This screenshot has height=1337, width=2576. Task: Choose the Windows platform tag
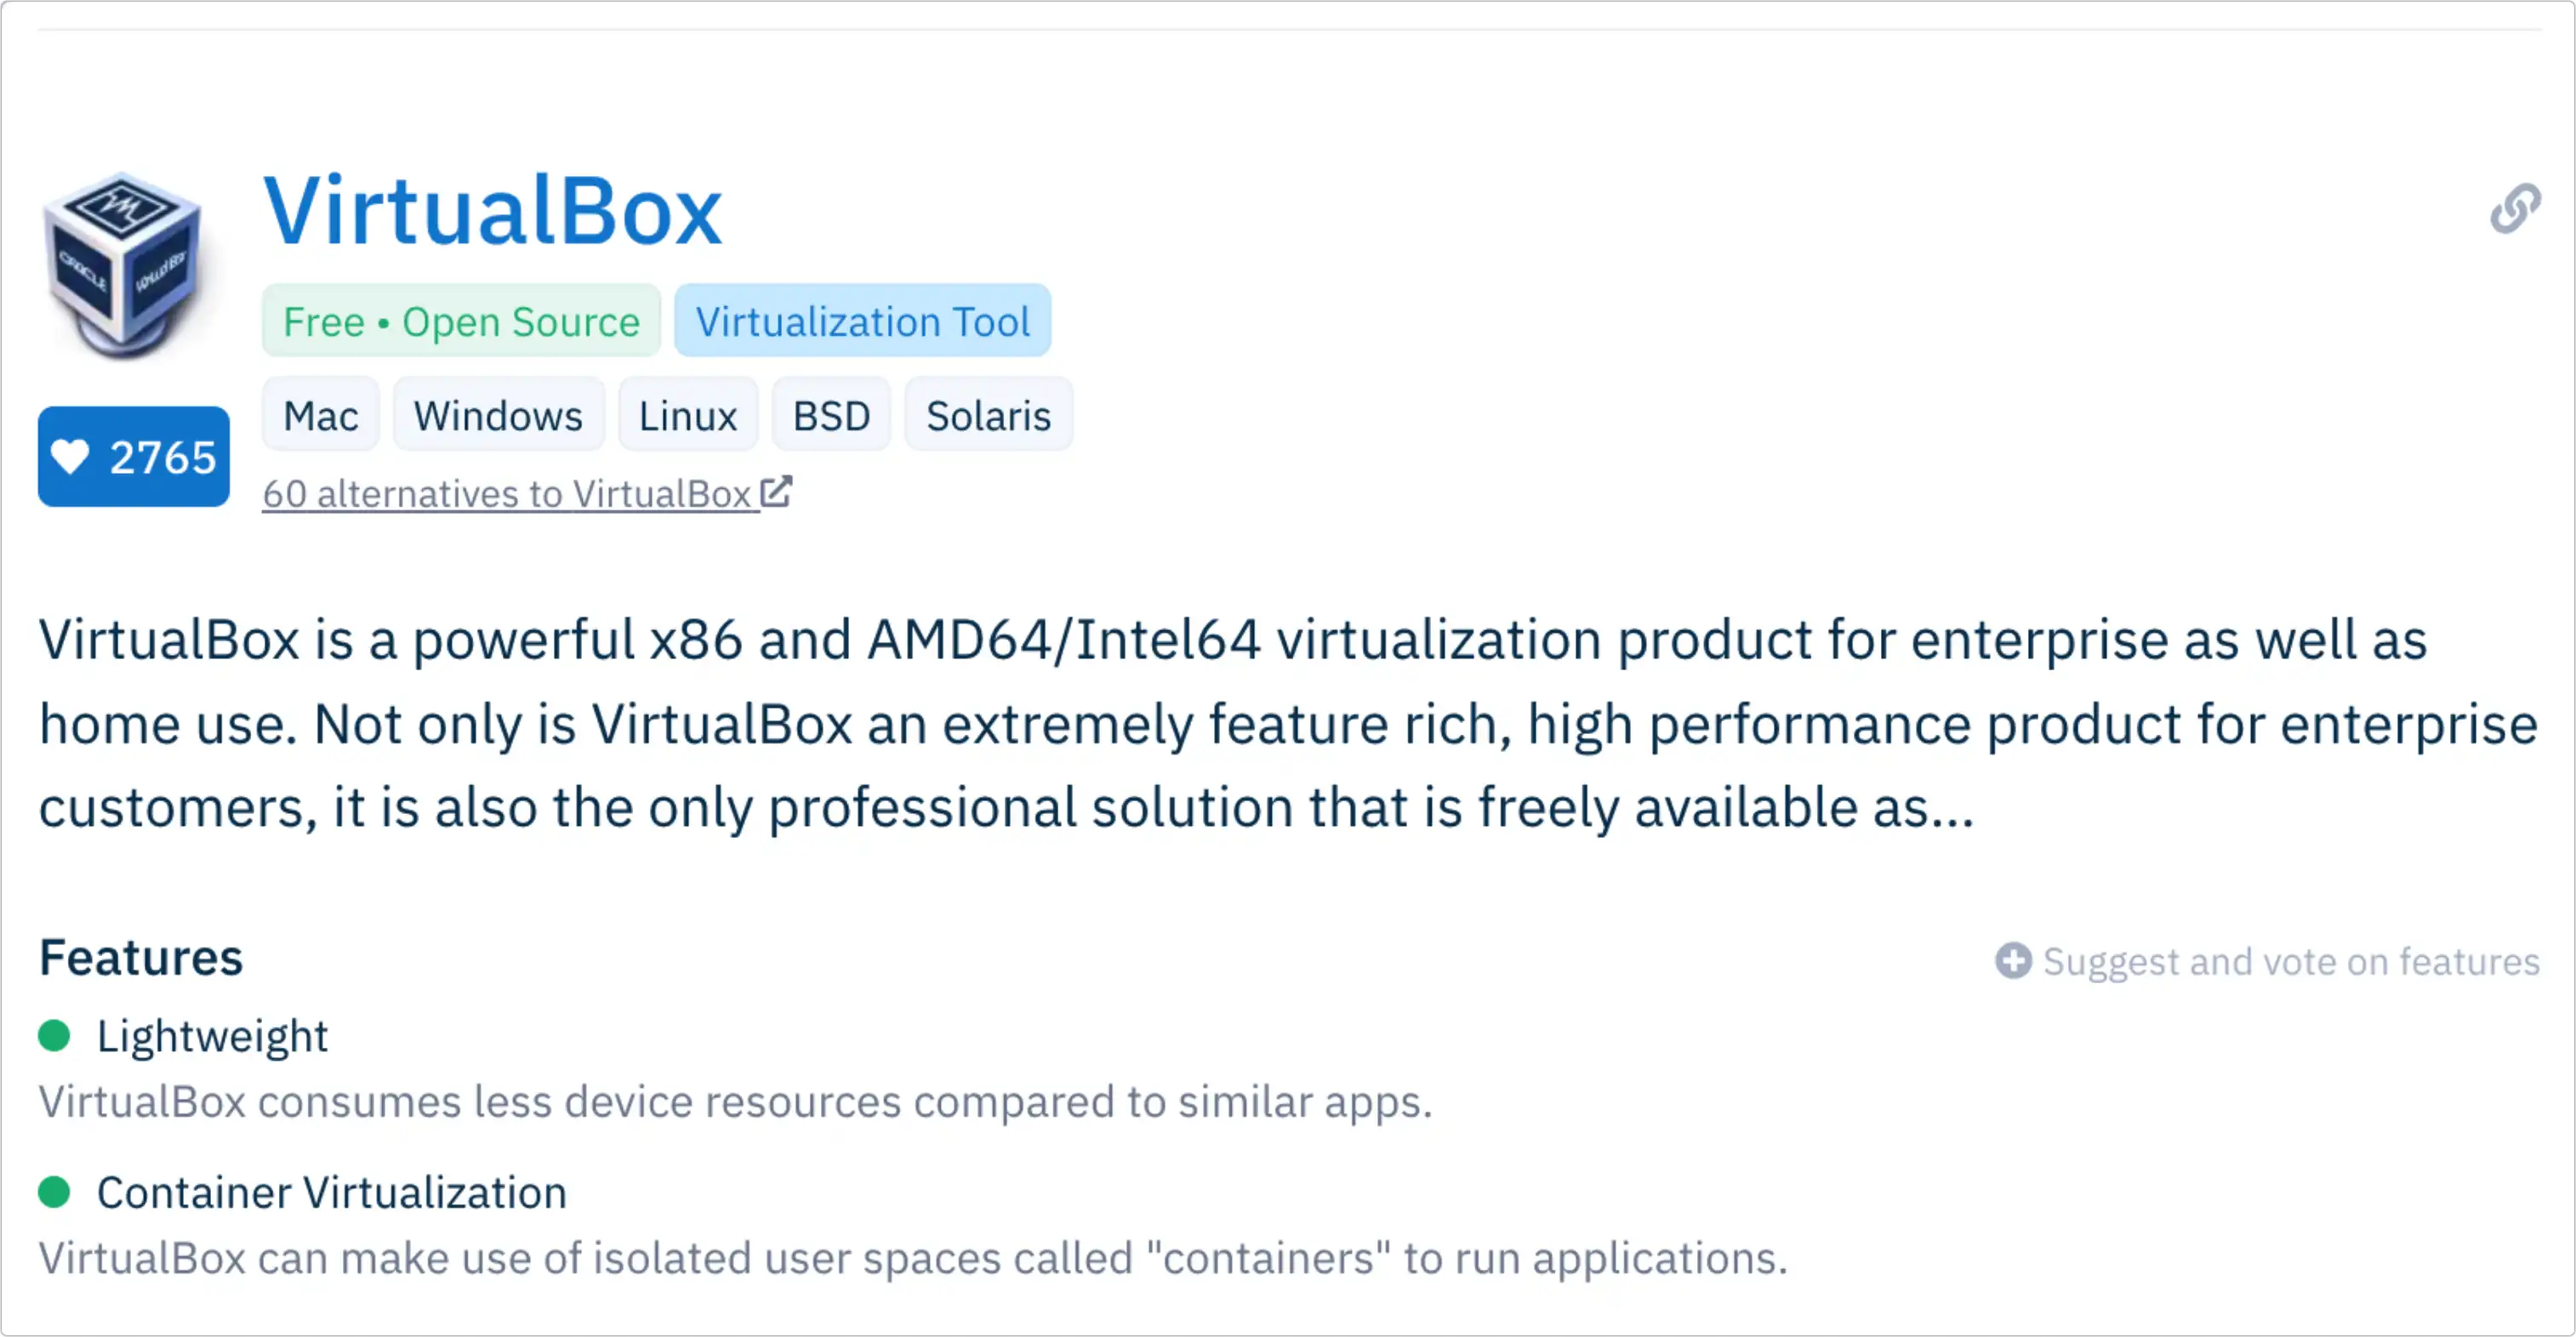[x=498, y=416]
